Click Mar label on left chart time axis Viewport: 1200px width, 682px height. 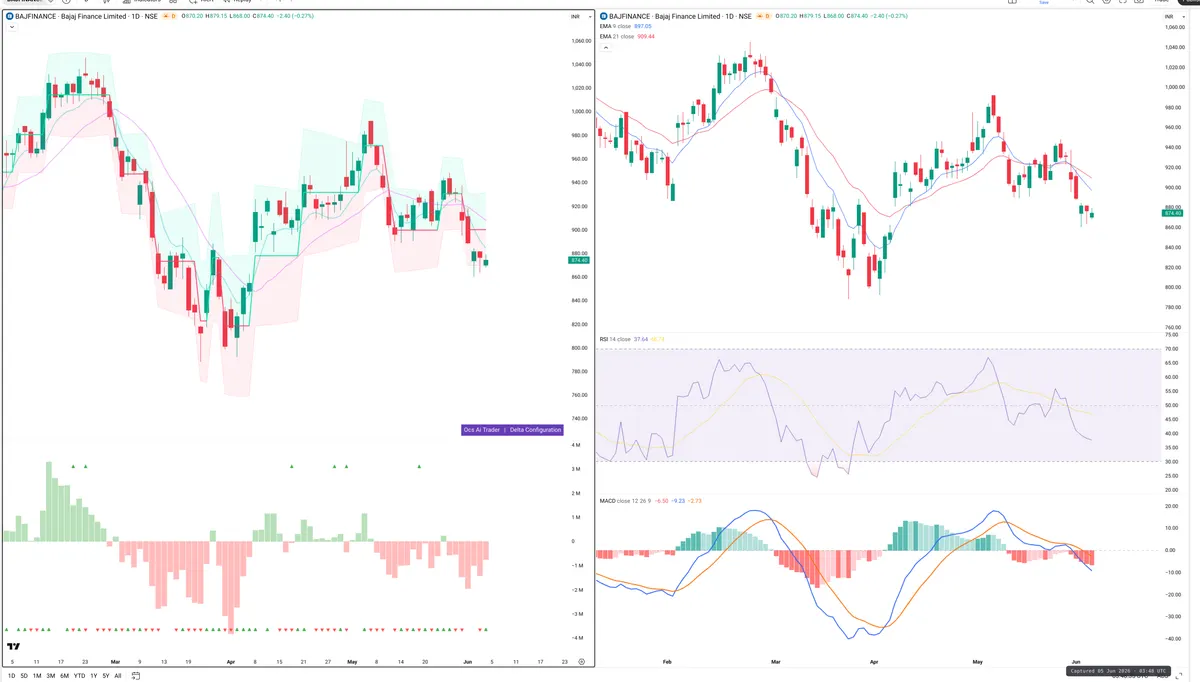[114, 662]
